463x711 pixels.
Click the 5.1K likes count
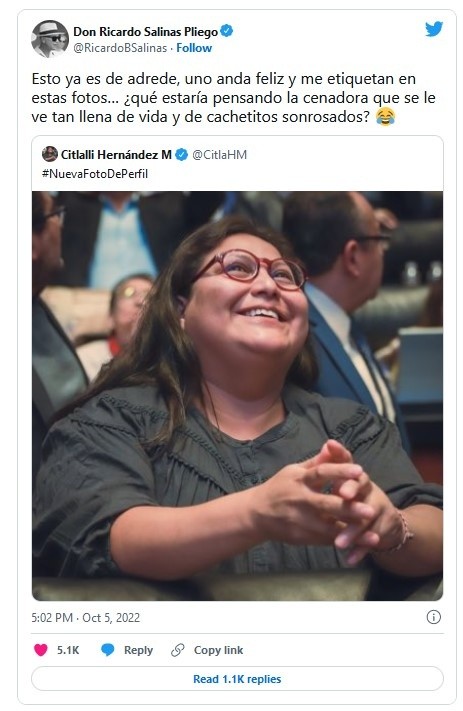pos(68,650)
